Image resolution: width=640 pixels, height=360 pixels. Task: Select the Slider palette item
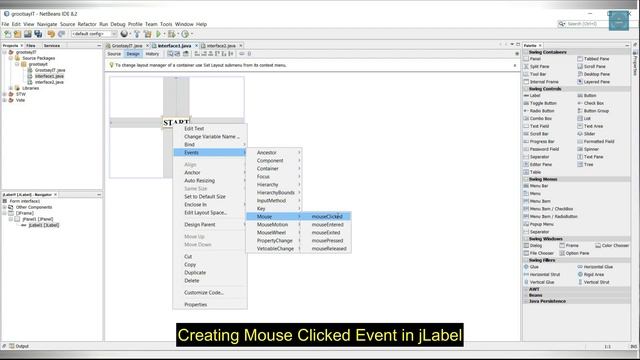(587, 134)
